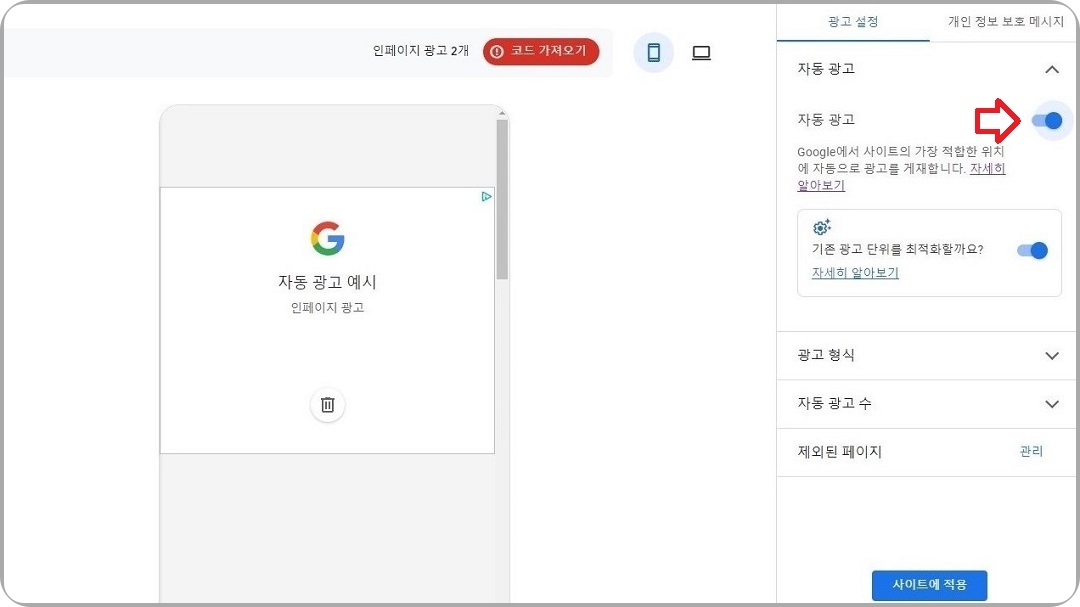Click the trash icon on the ad example
Viewport: 1080px width, 607px height.
327,405
